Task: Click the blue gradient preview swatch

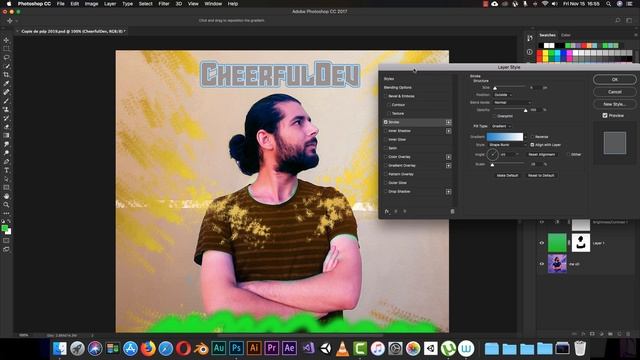Action: [504, 137]
